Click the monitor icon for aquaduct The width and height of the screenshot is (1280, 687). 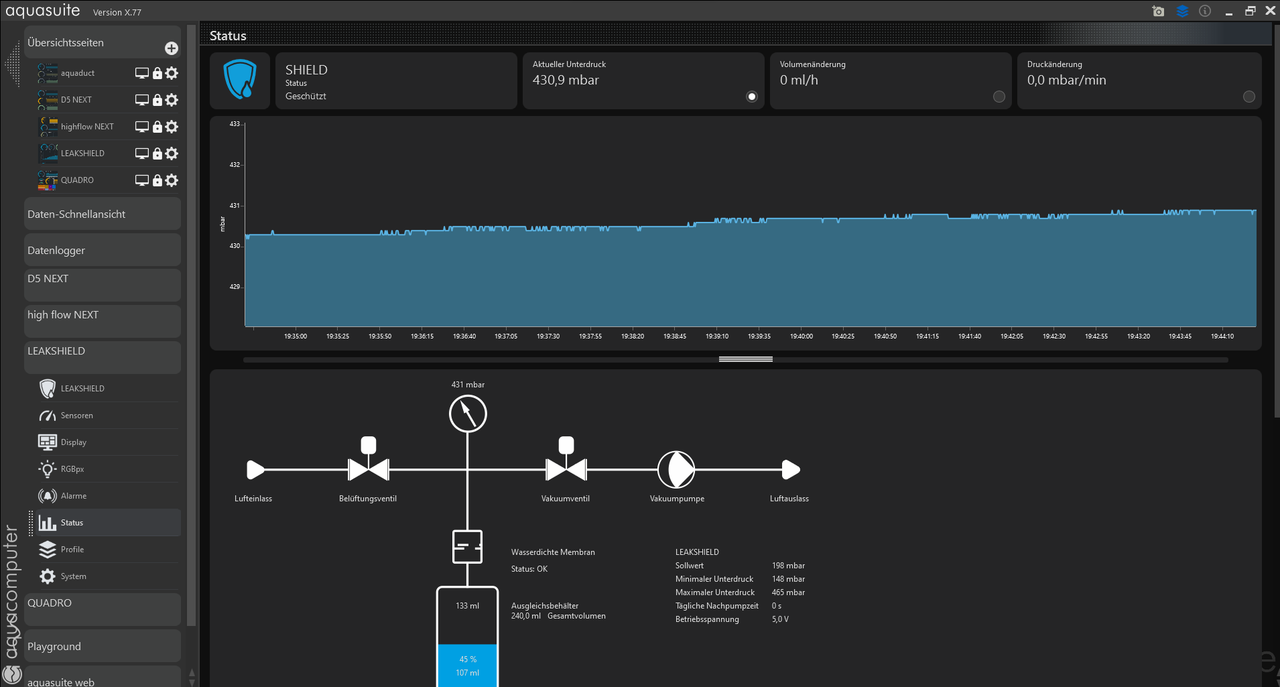click(x=142, y=73)
